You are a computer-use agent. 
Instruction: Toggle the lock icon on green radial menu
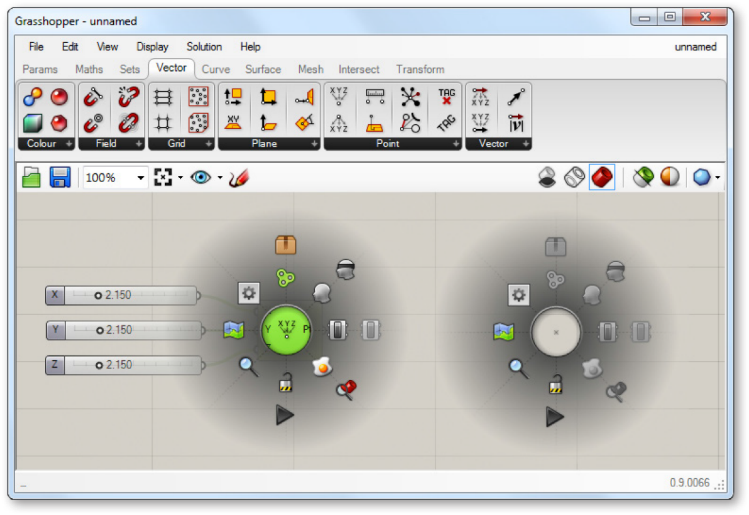285,384
